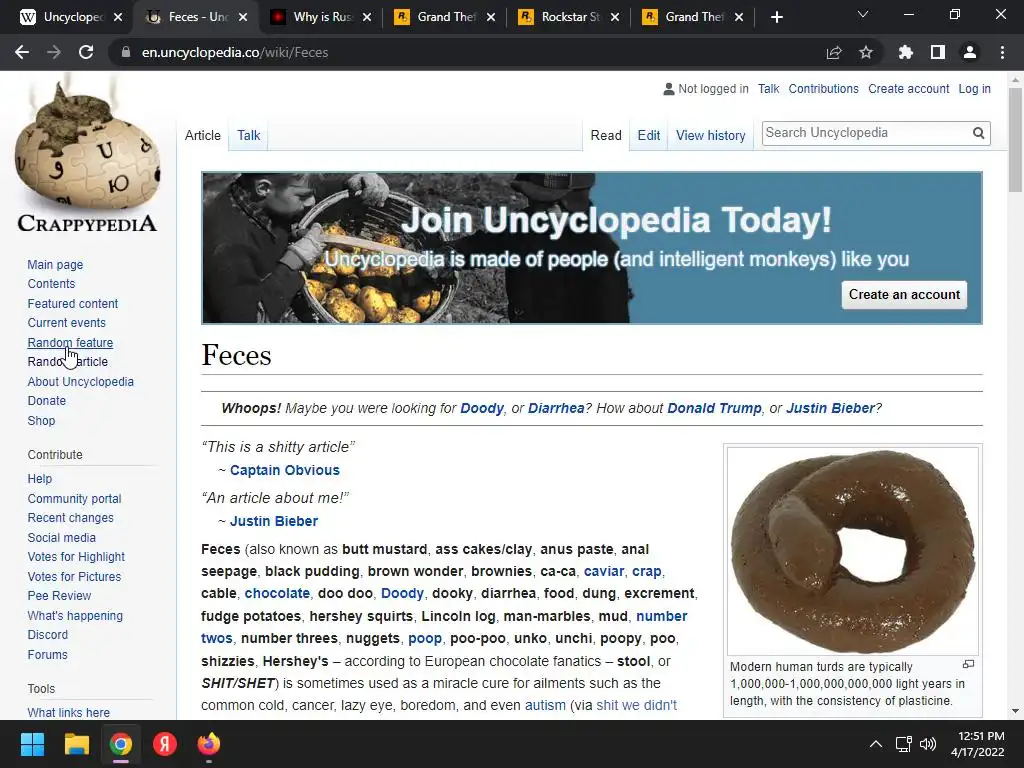Viewport: 1024px width, 768px height.
Task: Open the Captain Obvious link
Action: (285, 470)
